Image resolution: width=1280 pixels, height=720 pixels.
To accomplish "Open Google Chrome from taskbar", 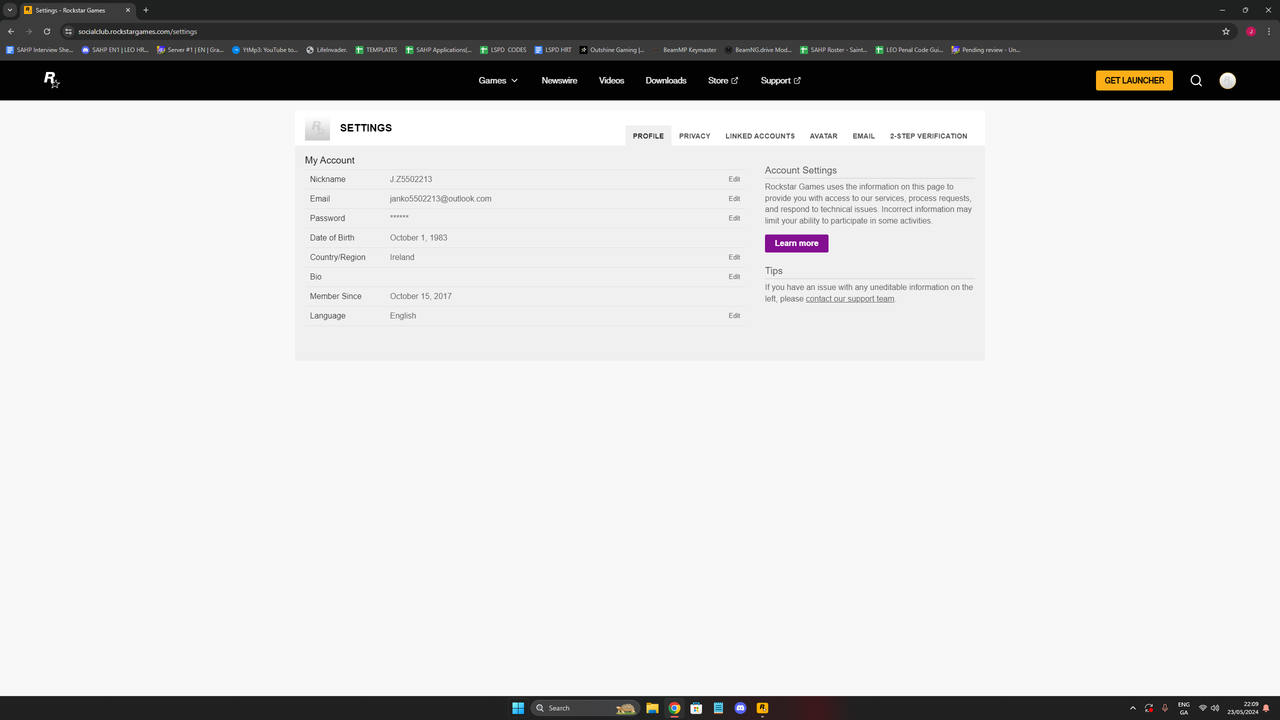I will [x=674, y=708].
